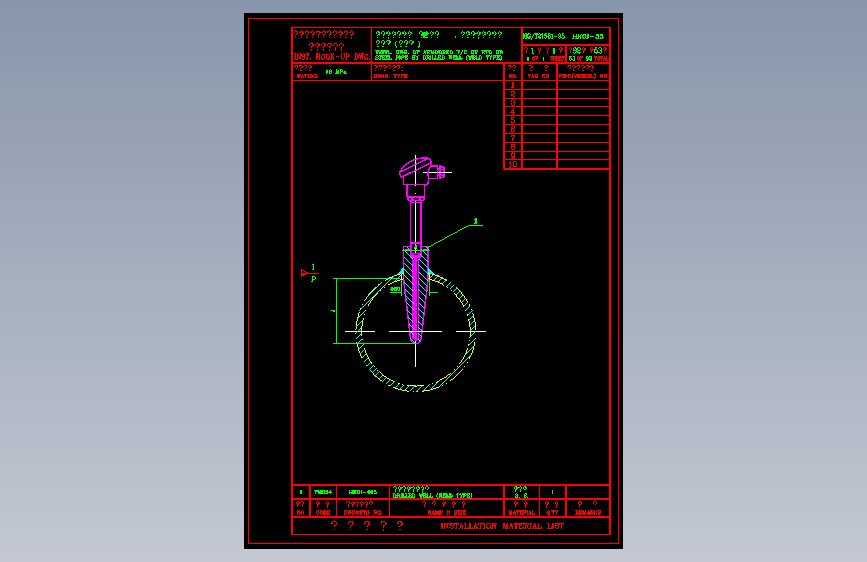Click the hatched drilled thermowell section

[415, 293]
